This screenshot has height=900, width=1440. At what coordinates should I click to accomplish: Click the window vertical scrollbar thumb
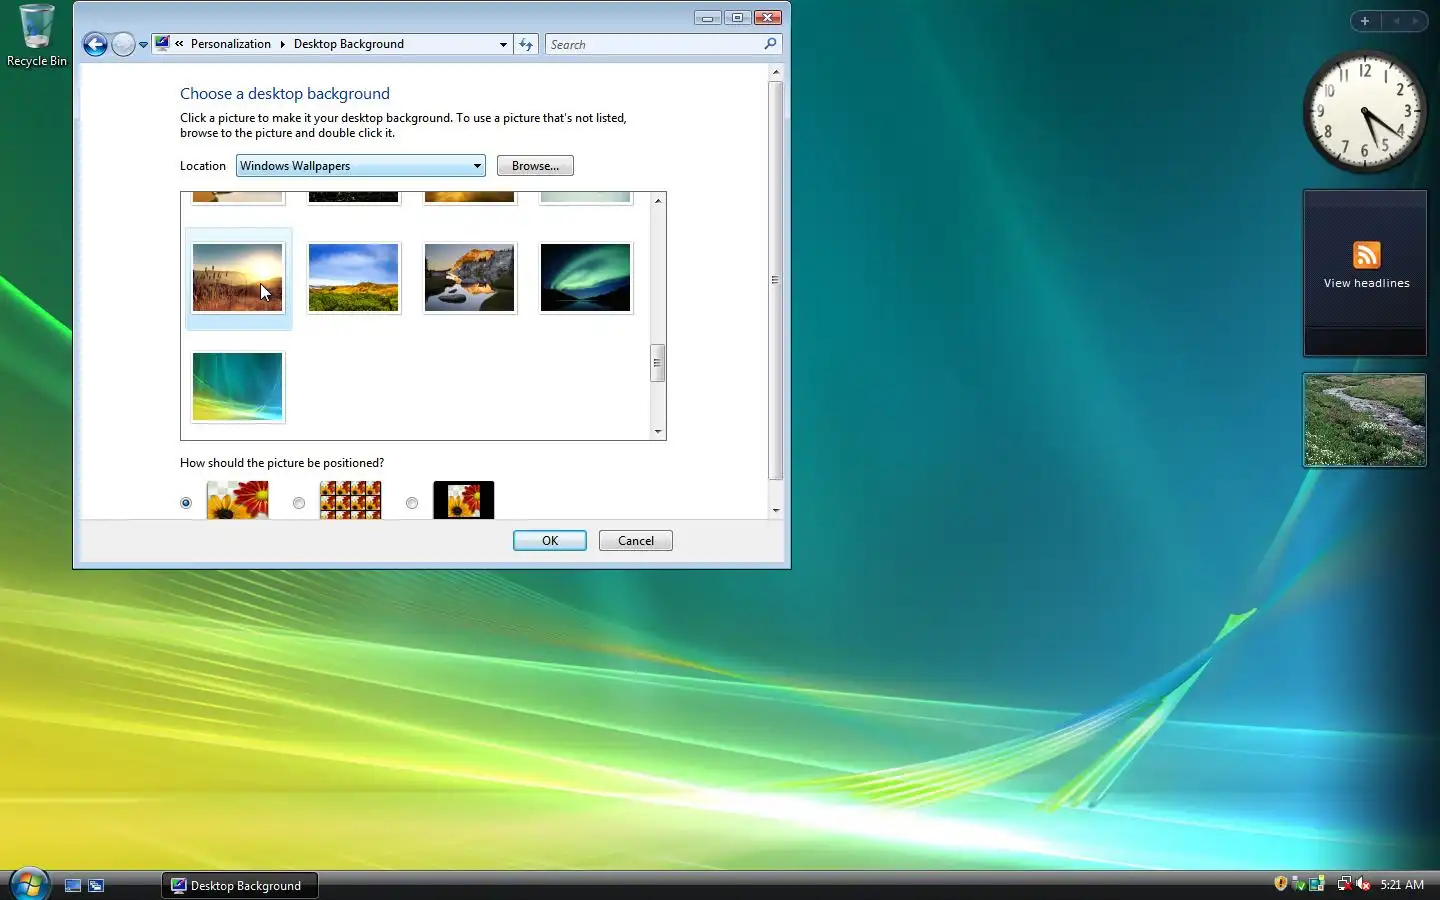(776, 280)
